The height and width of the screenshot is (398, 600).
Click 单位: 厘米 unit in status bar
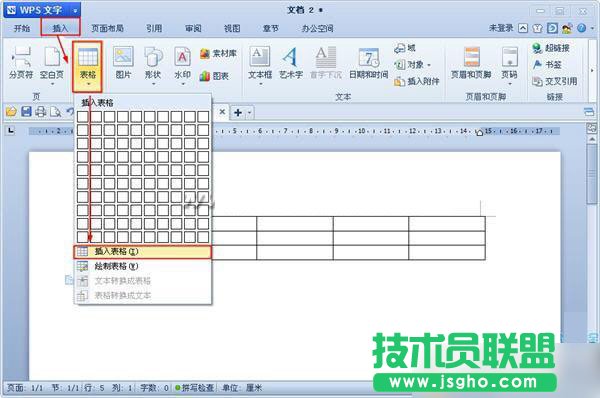[242, 388]
